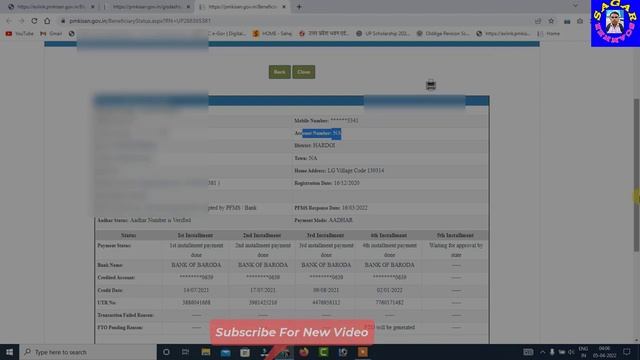This screenshot has width=640, height=360.
Task: Switch to the second pmkisan.gov.in tab
Action: click(147, 7)
